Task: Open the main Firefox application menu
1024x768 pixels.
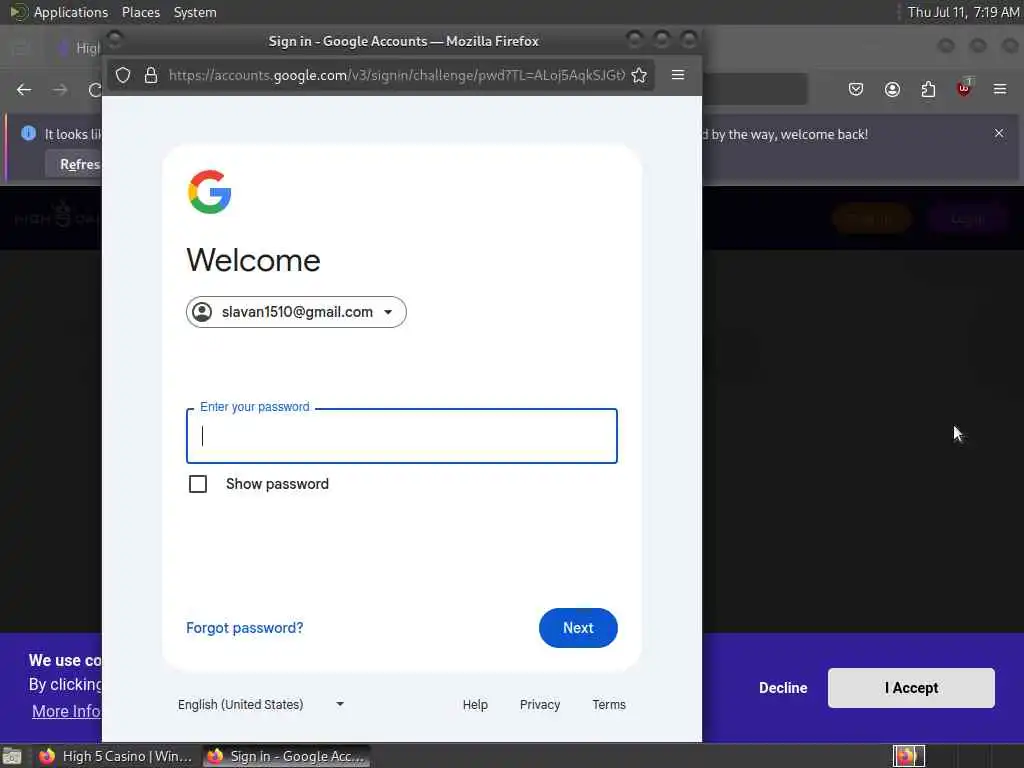Action: coord(1000,89)
